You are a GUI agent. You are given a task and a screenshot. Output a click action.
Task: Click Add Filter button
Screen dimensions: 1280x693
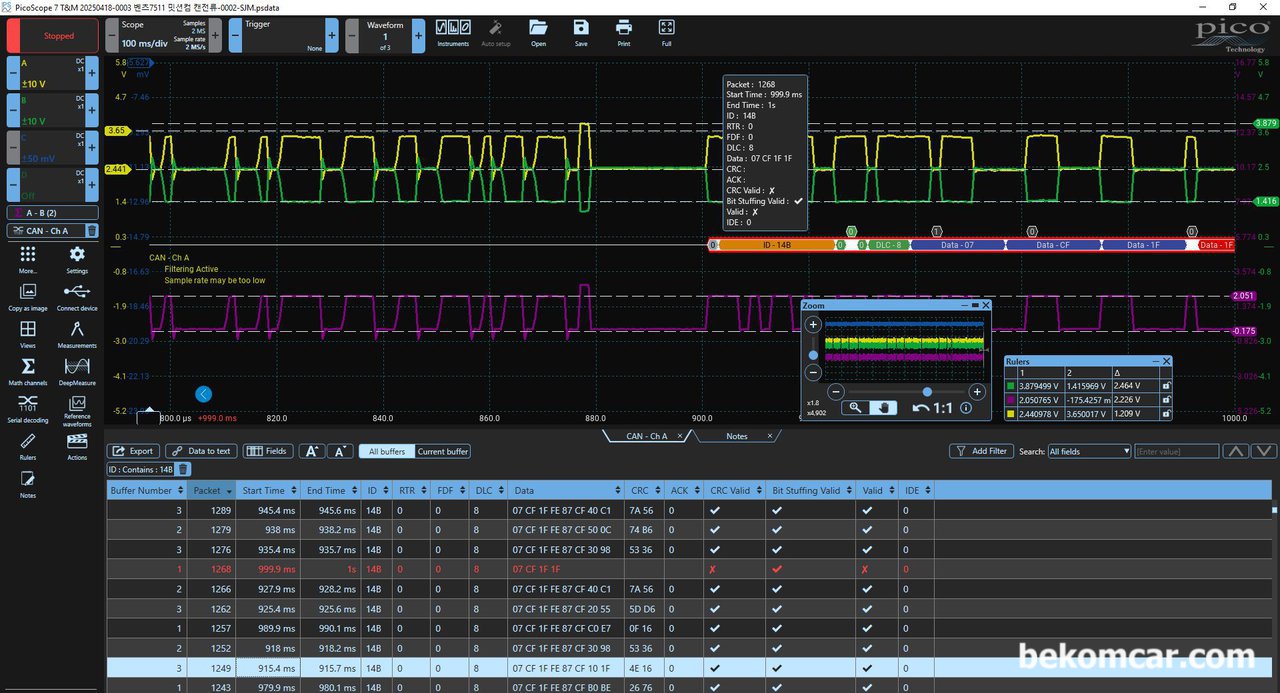pos(981,451)
